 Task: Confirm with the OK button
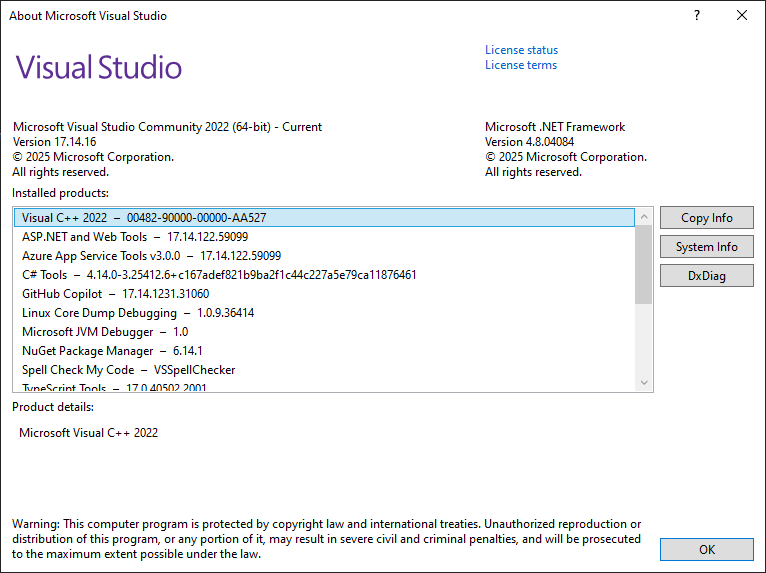coord(706,550)
